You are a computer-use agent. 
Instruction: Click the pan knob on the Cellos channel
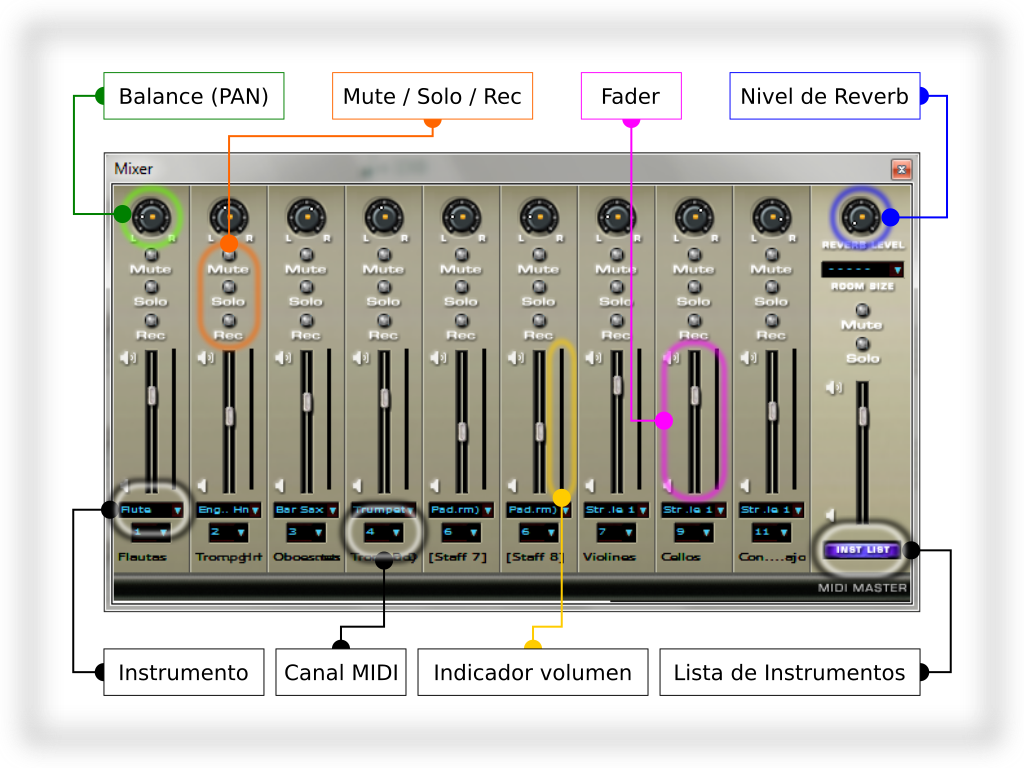tap(693, 215)
